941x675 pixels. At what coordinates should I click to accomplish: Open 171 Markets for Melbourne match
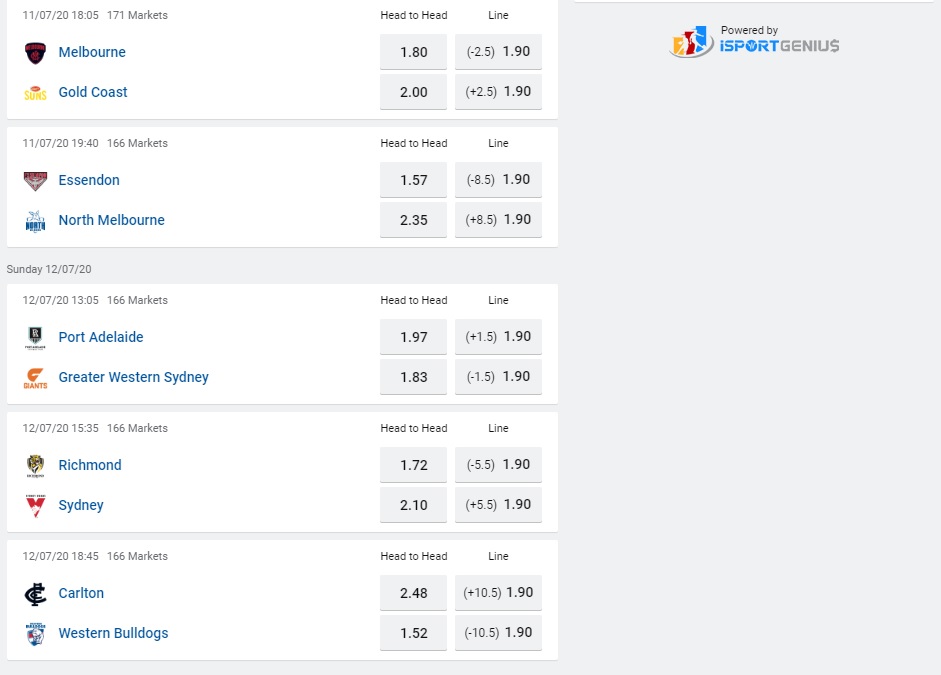pos(137,15)
